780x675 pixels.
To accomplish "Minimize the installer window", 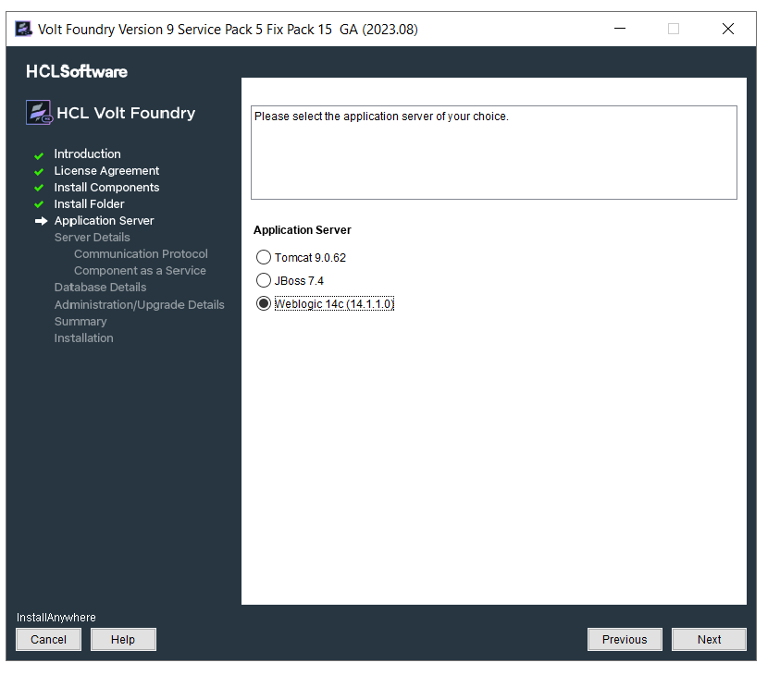I will tap(619, 29).
